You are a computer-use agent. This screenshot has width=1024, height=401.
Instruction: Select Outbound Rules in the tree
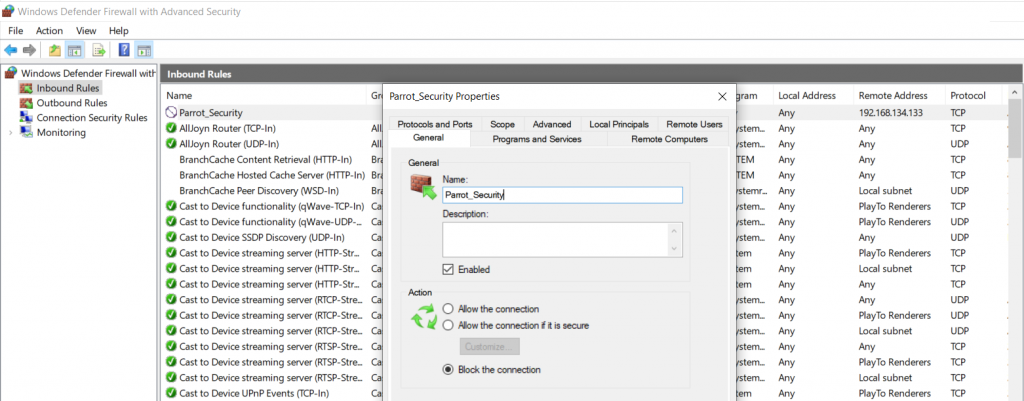[72, 103]
